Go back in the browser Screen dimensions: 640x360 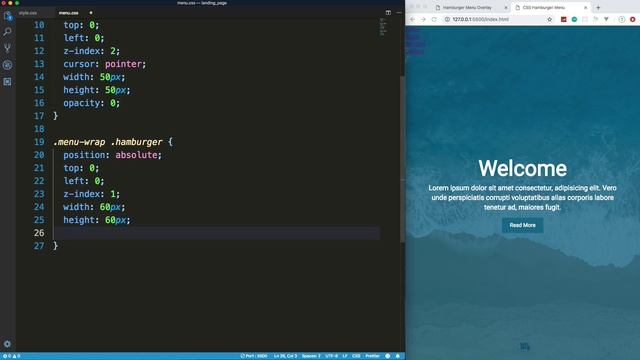pos(412,19)
